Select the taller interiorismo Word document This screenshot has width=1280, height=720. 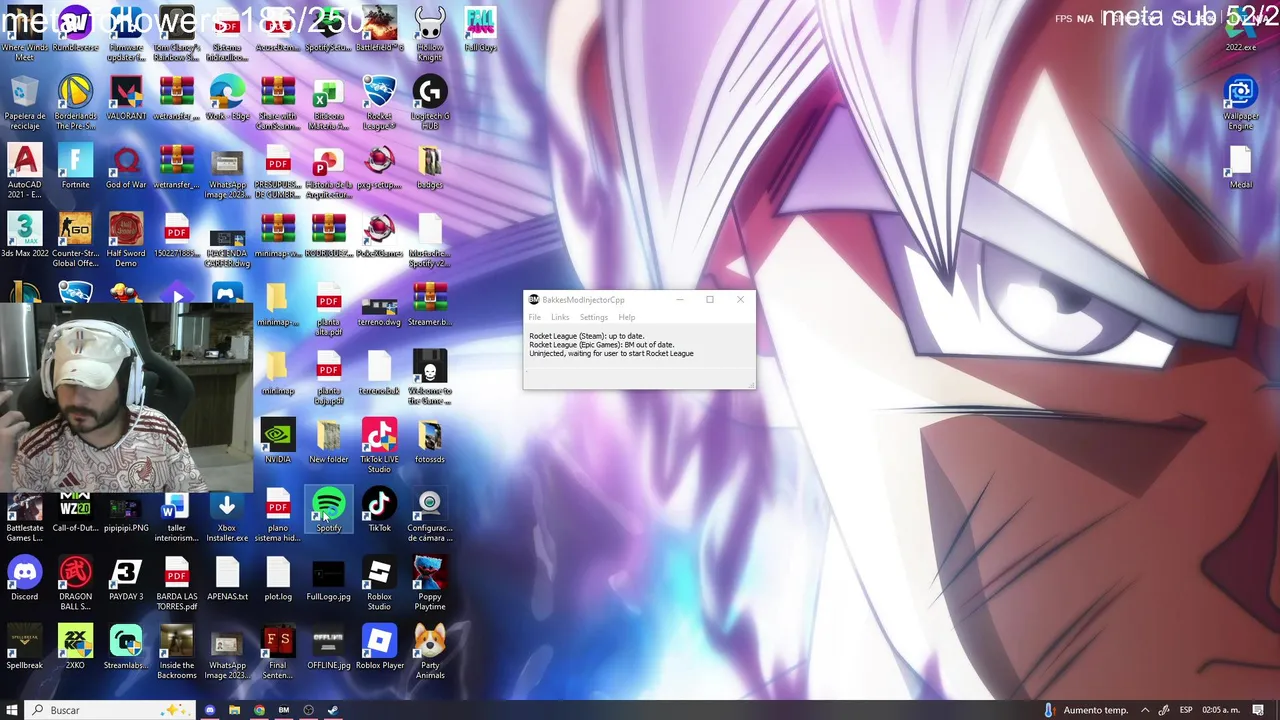click(x=176, y=514)
